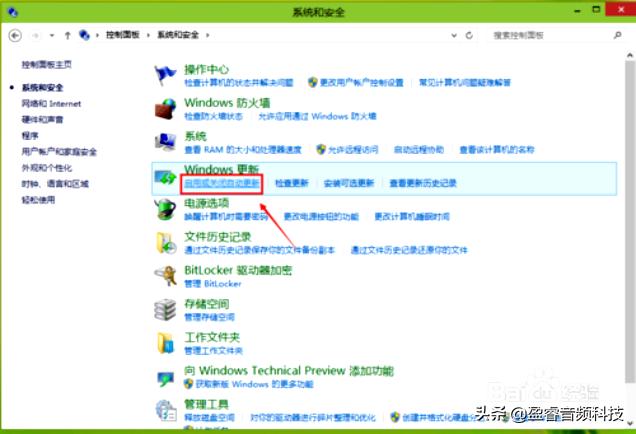The image size is (636, 434).
Task: Go up one level with the up arrow
Action: (x=68, y=36)
